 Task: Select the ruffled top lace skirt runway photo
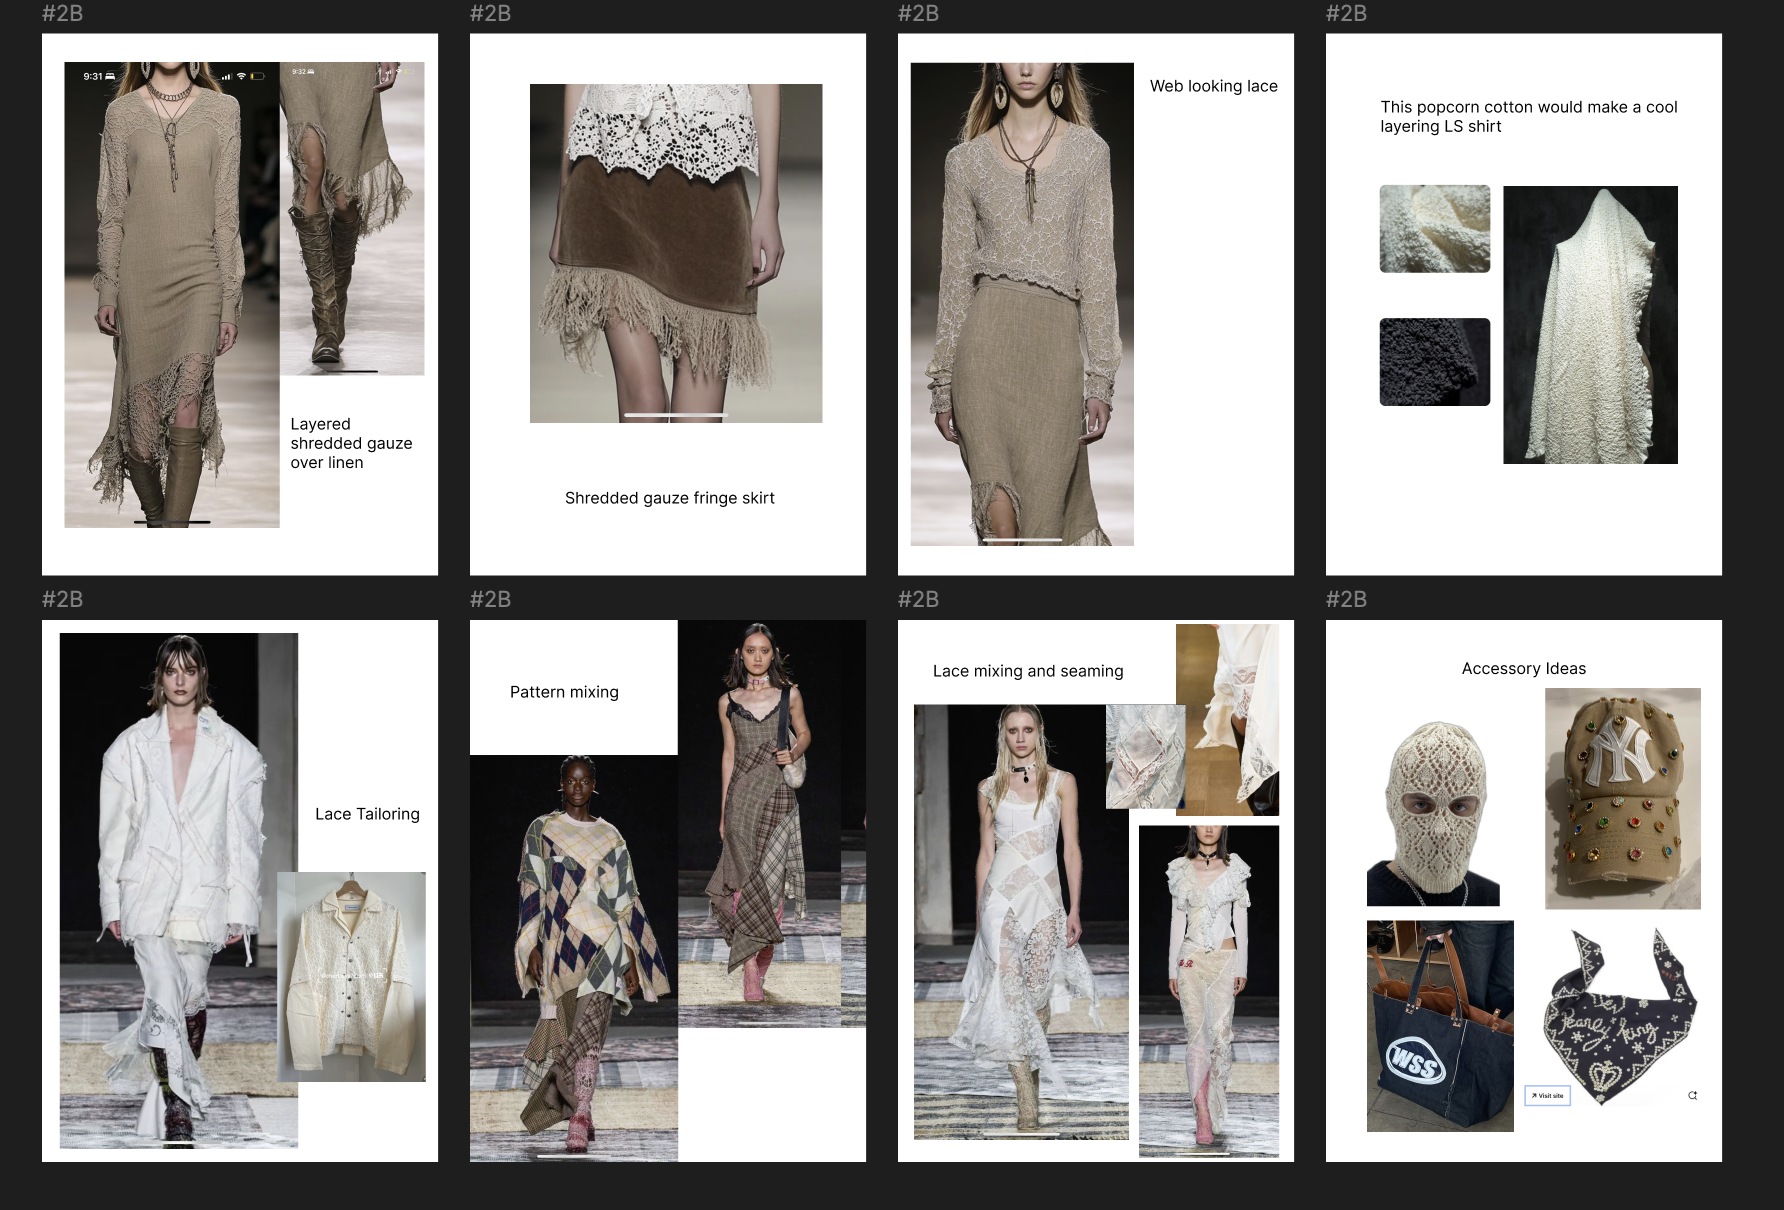pos(1209,991)
